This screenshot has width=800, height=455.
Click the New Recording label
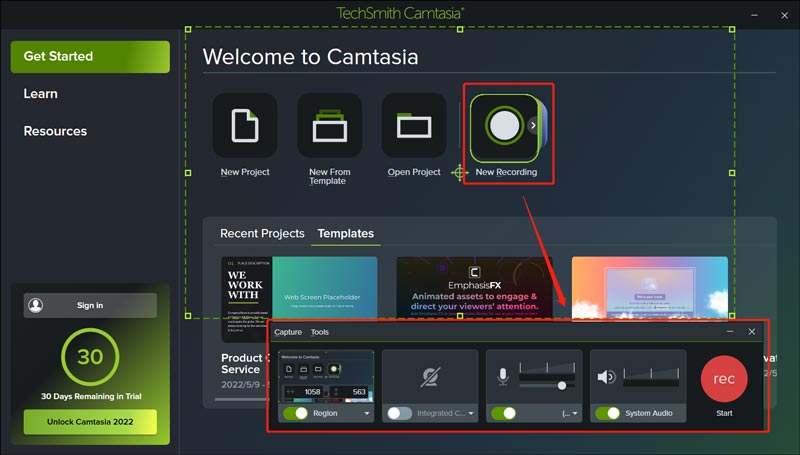(x=506, y=172)
